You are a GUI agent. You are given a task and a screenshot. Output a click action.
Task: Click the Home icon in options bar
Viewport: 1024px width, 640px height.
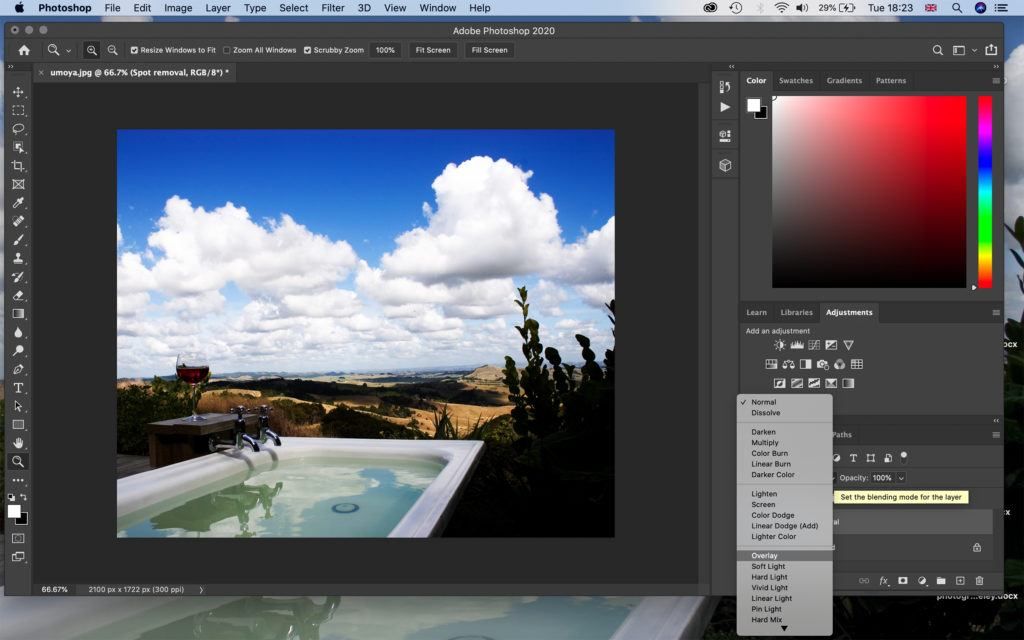click(x=24, y=50)
